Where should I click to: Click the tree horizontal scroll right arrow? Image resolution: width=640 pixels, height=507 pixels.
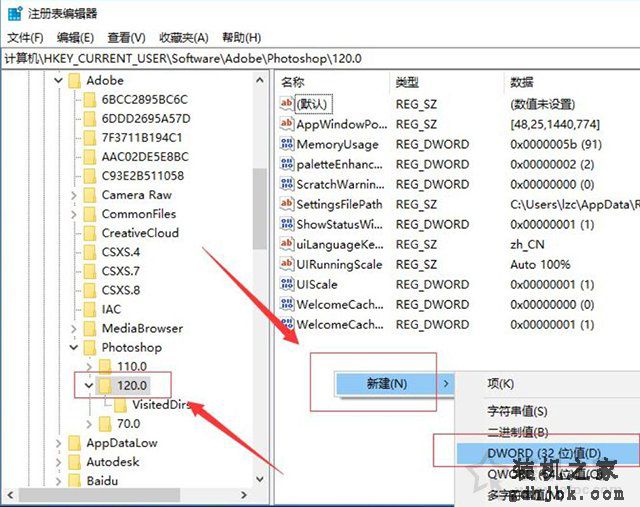pos(244,495)
